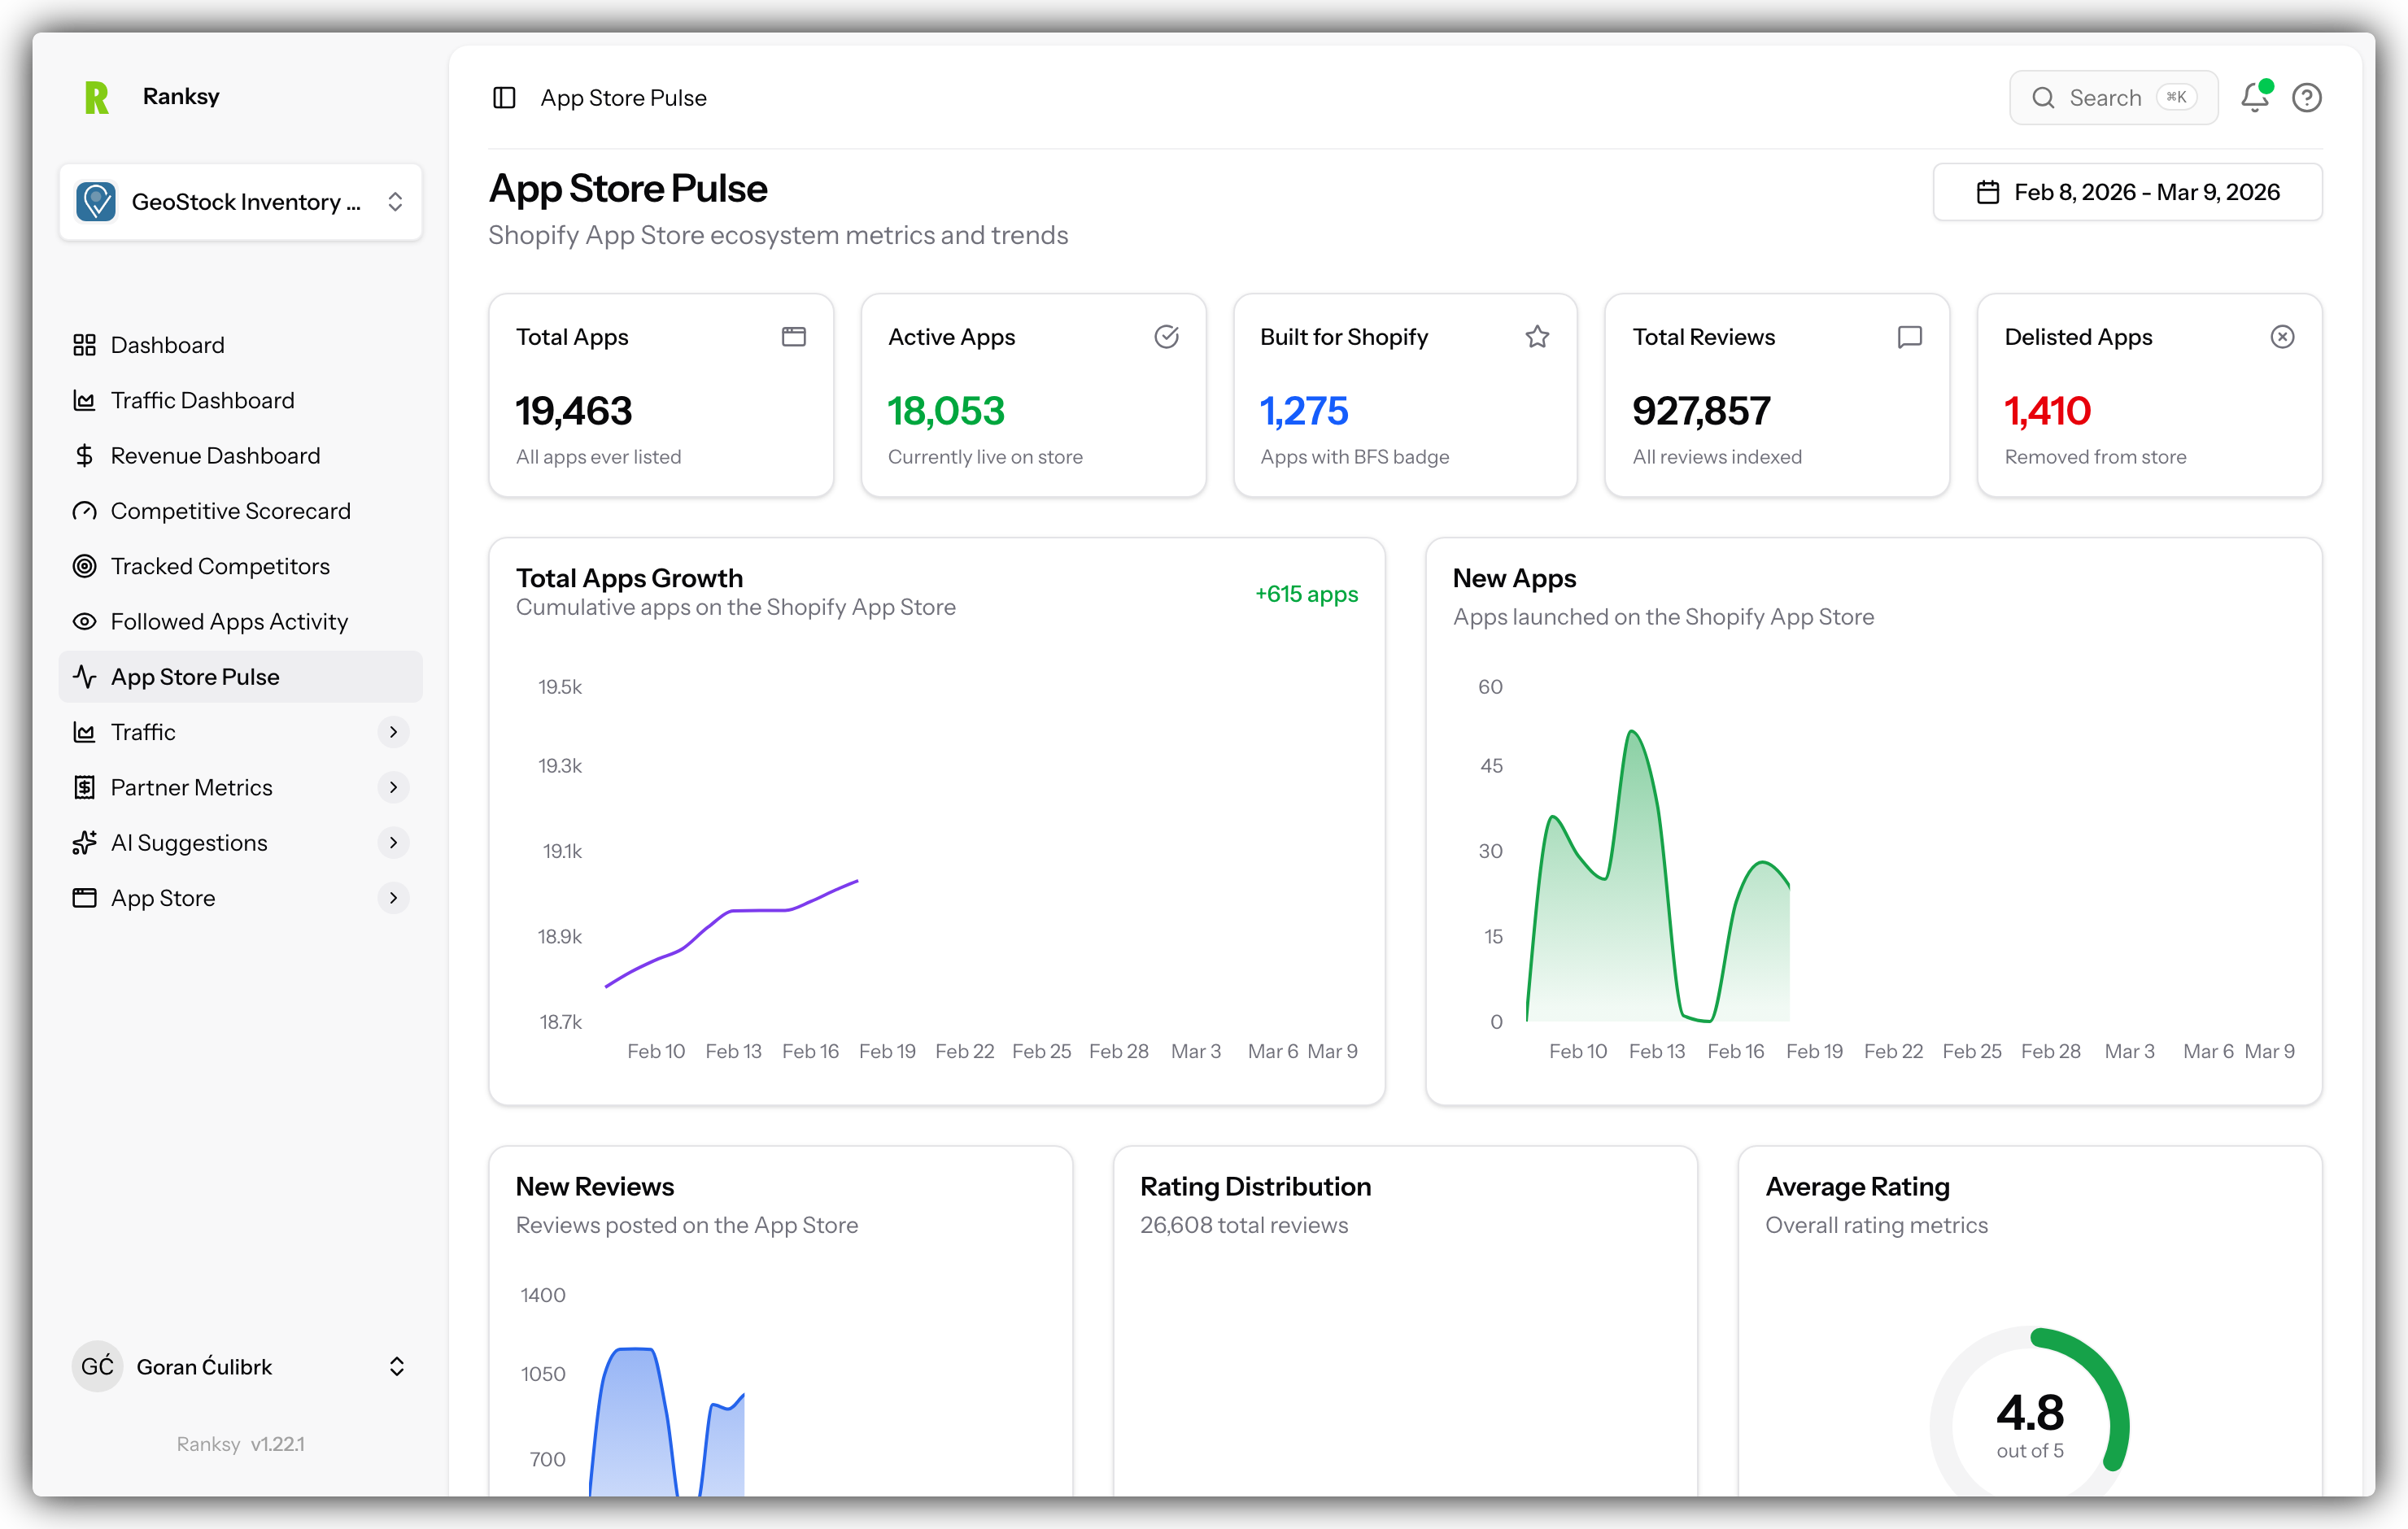Click the Active Apps checkmark circle icon
The height and width of the screenshot is (1529, 2408).
pyautogui.click(x=1166, y=337)
